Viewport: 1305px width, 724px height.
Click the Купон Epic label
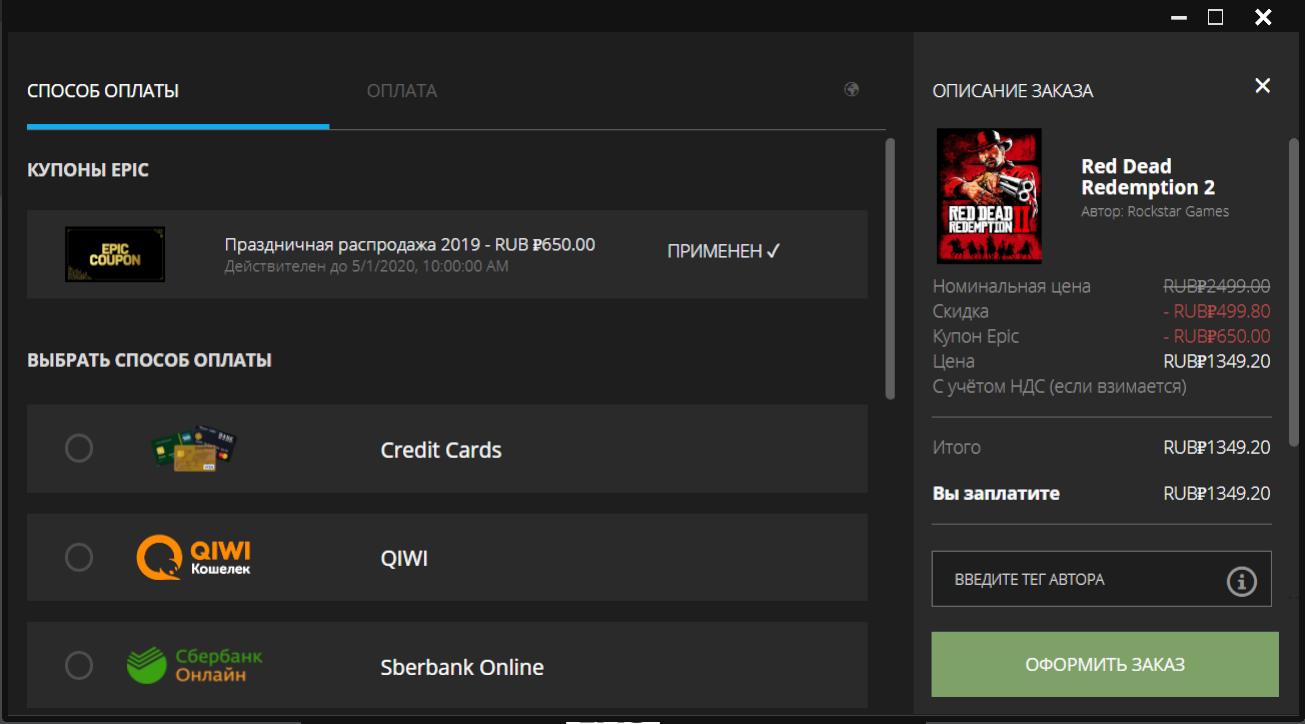[975, 336]
